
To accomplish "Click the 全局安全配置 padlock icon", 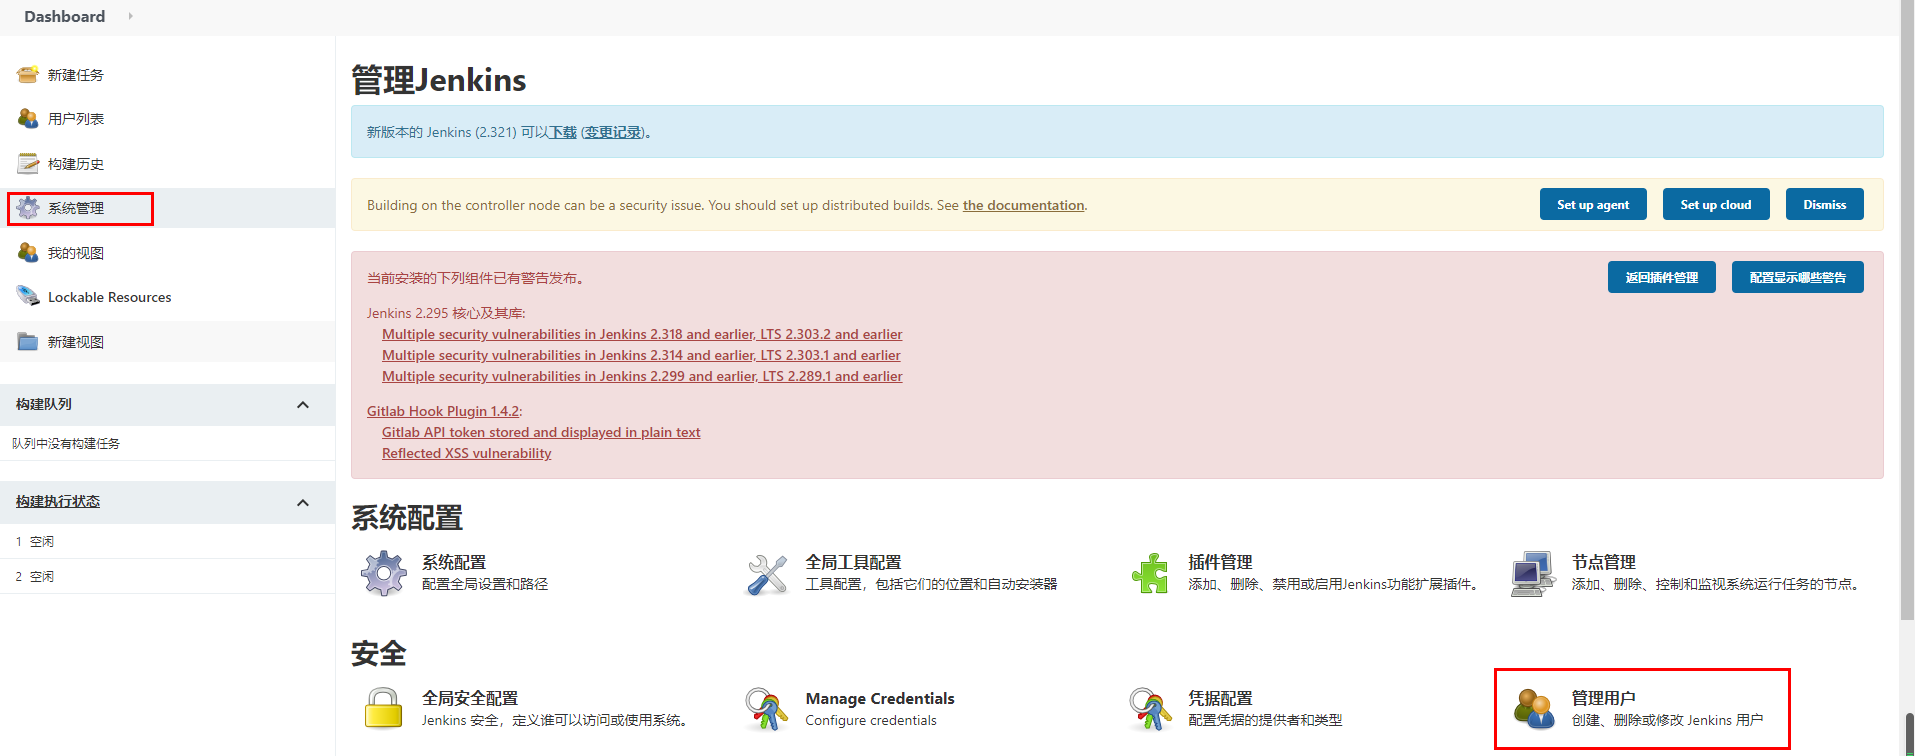I will coord(384,709).
